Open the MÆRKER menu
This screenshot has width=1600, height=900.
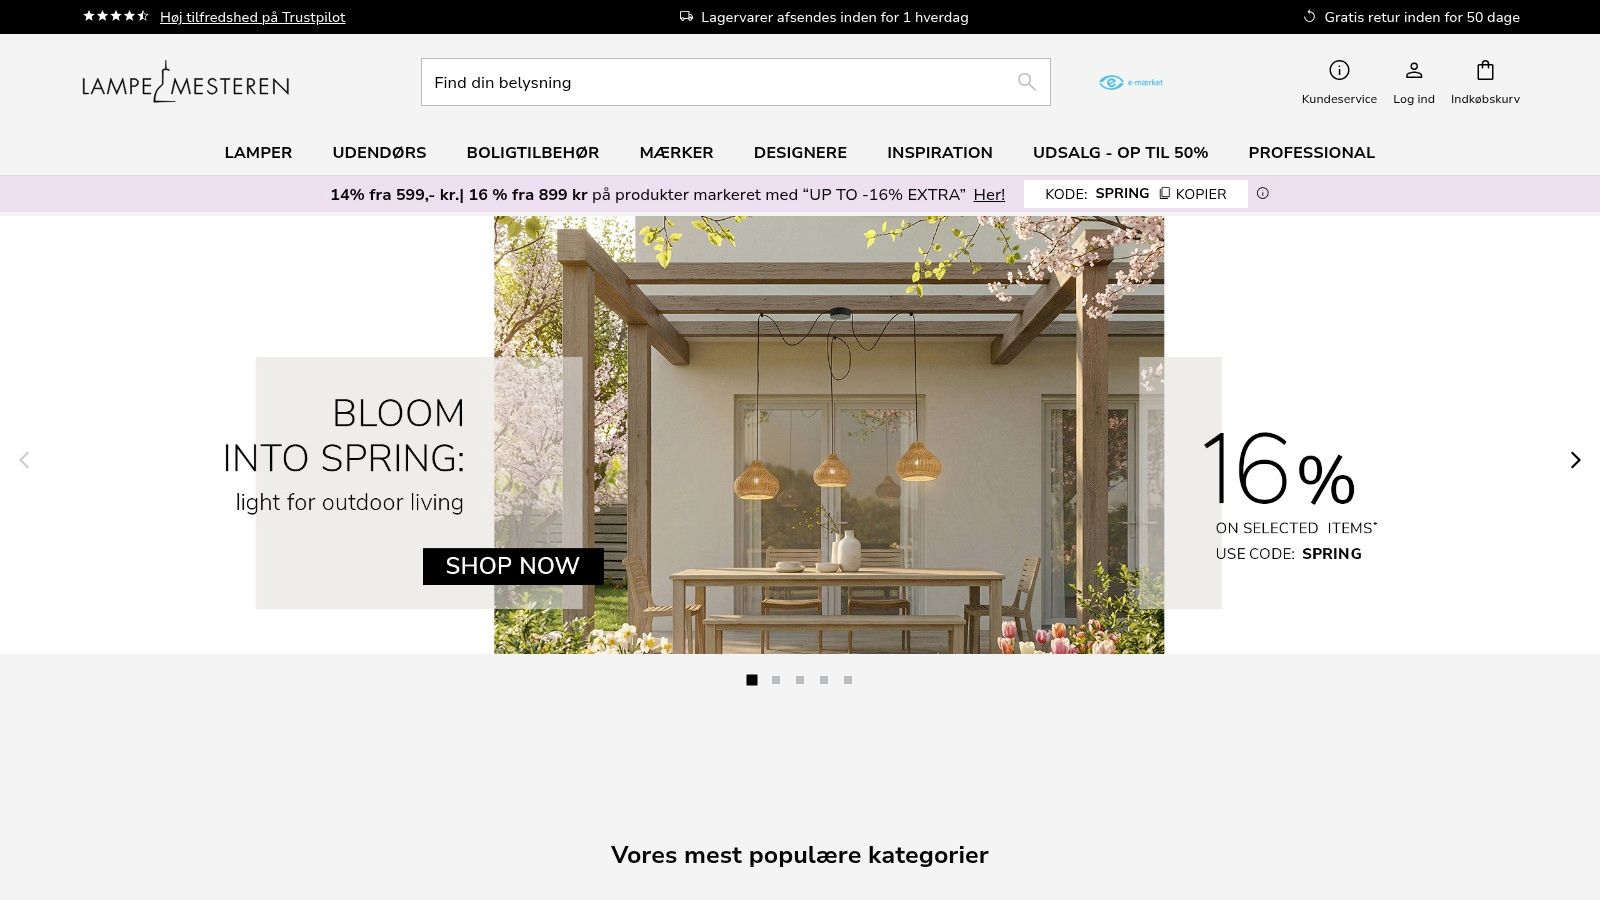(x=676, y=153)
